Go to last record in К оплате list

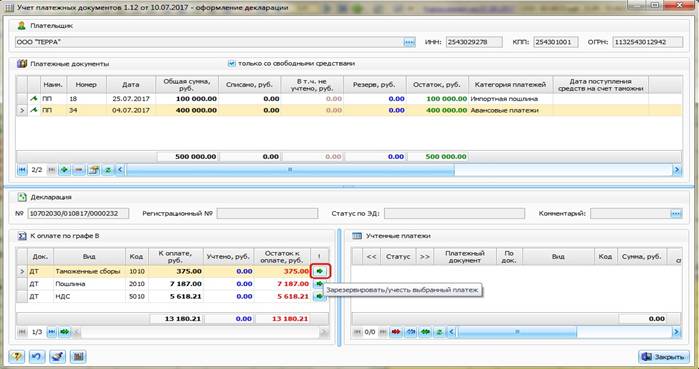pos(52,332)
